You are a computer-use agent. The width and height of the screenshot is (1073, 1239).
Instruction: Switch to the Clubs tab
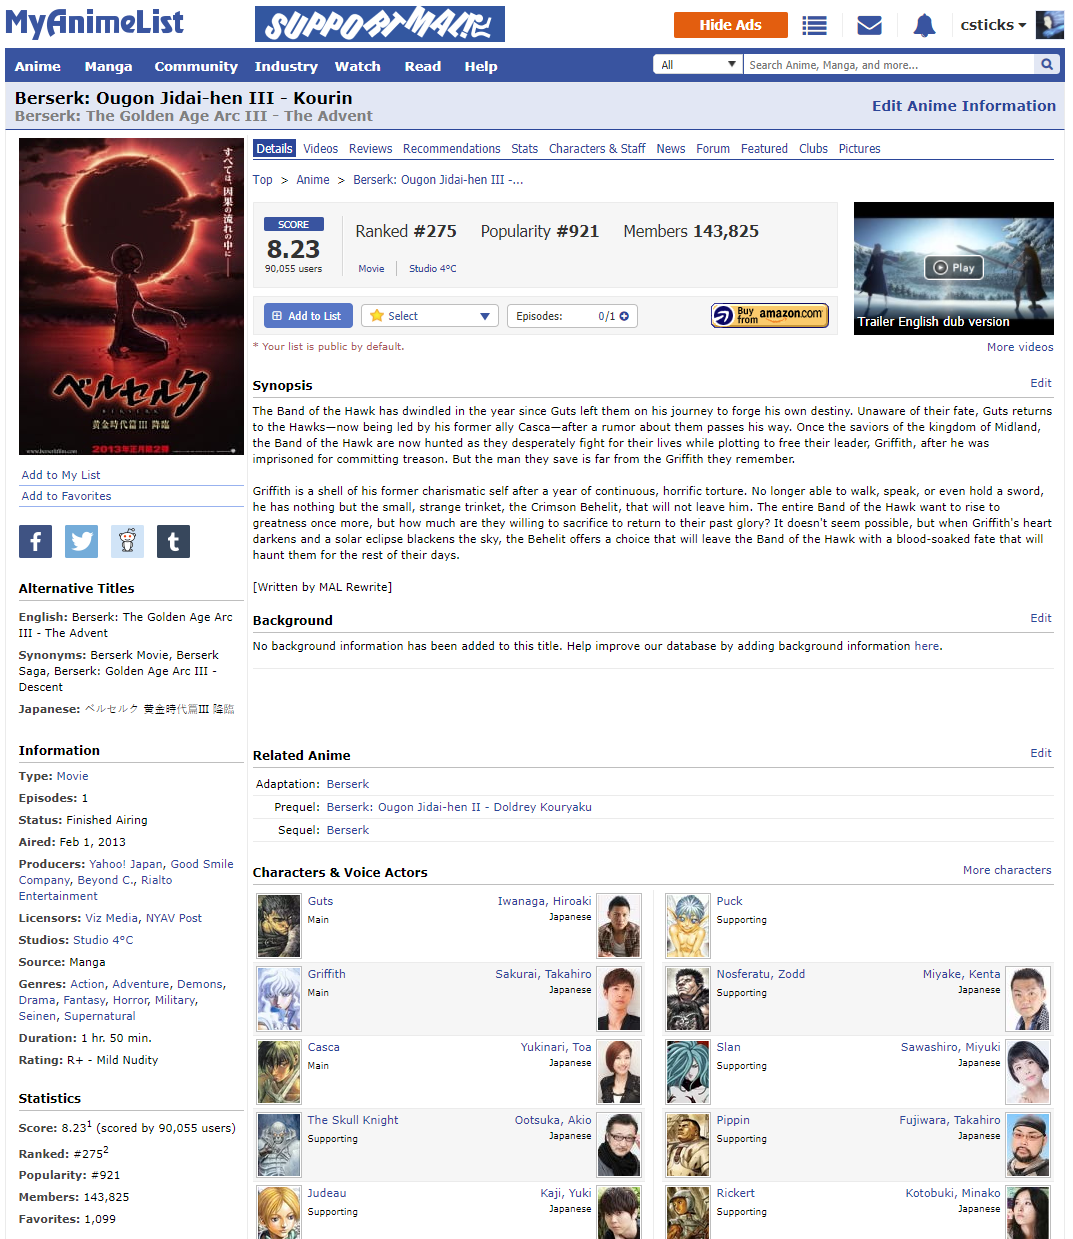(813, 148)
